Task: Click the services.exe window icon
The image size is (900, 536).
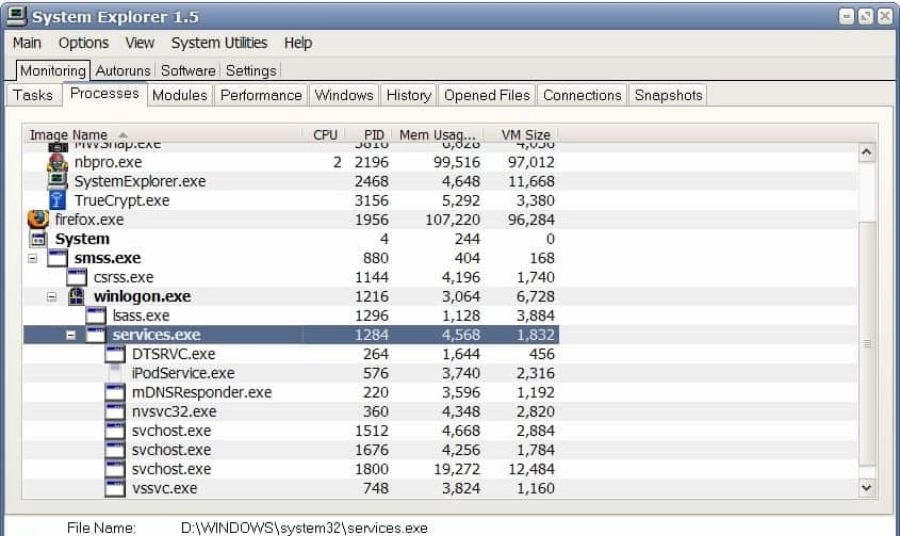Action: coord(96,335)
